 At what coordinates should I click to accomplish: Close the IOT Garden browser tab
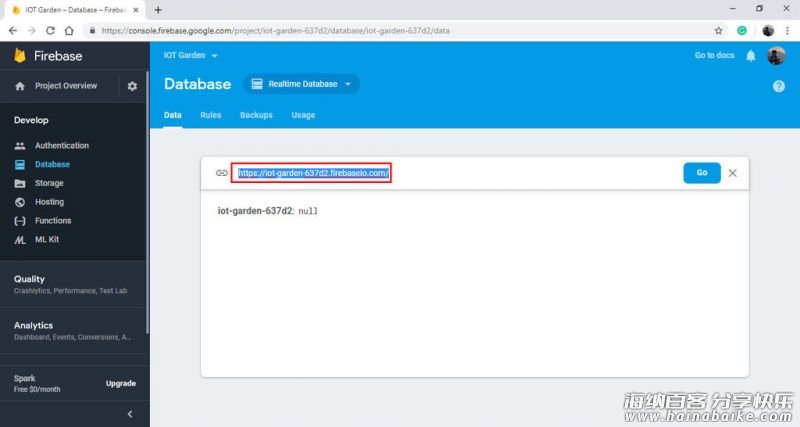(x=136, y=10)
